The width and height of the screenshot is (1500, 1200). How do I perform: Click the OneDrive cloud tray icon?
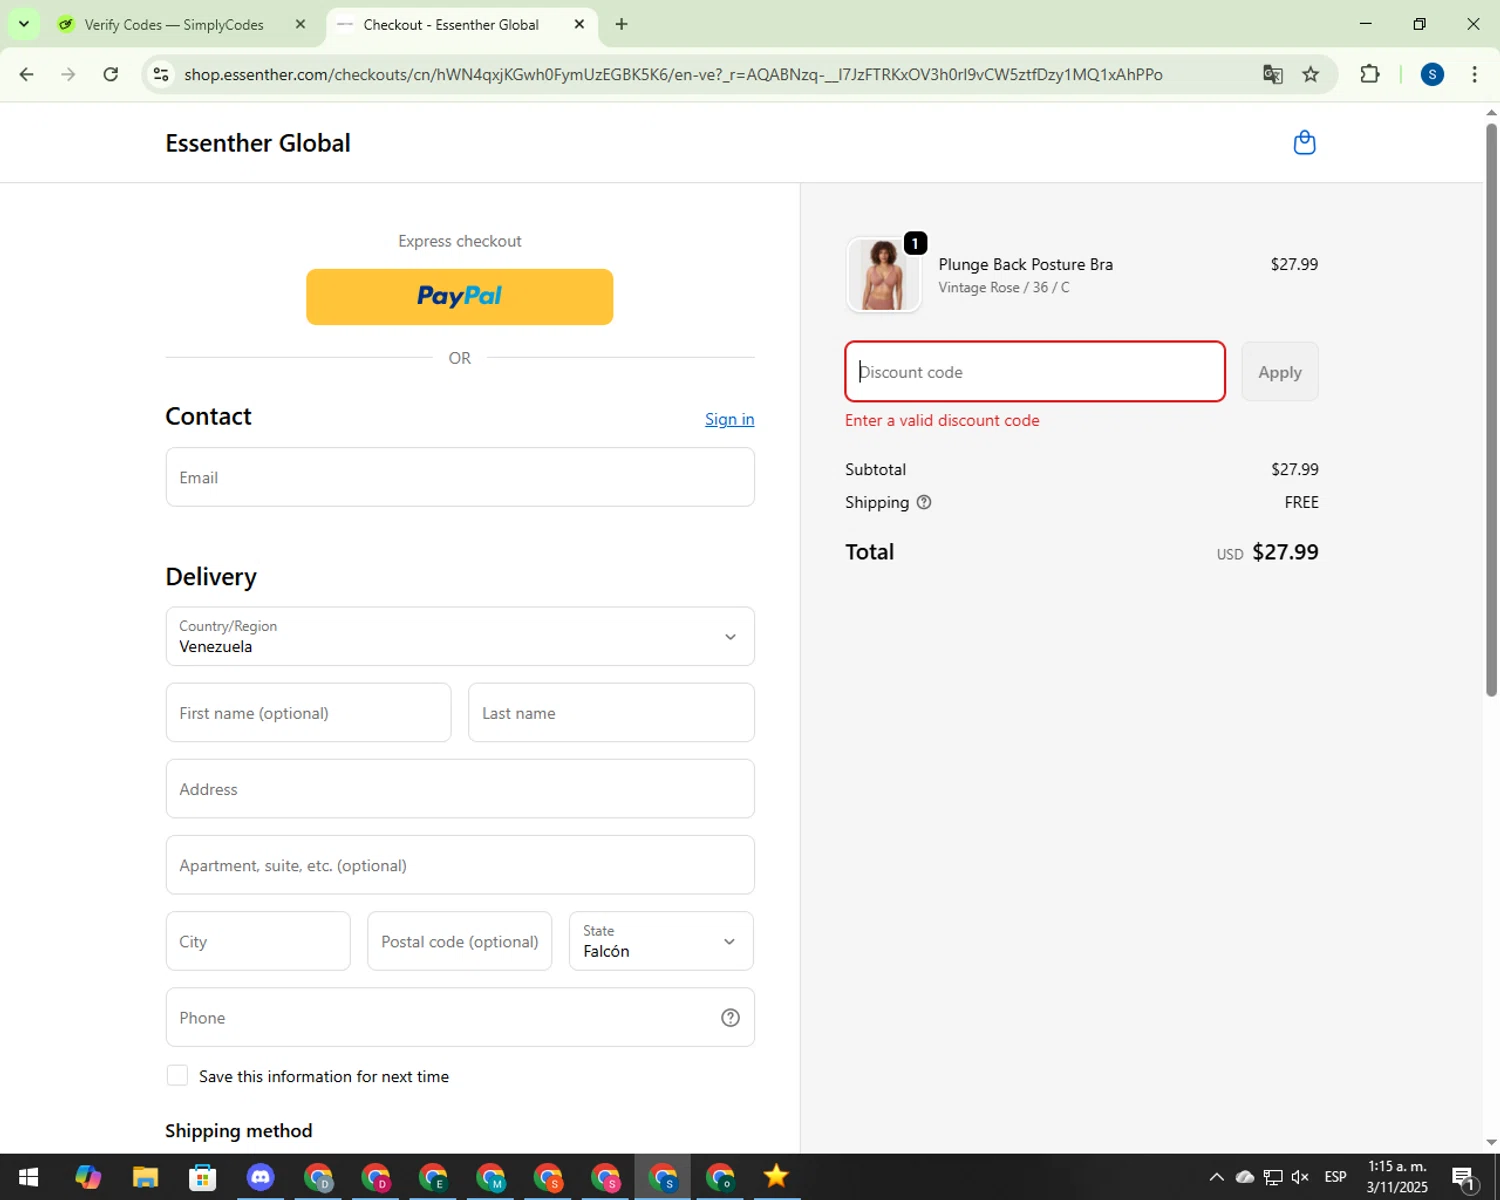pyautogui.click(x=1244, y=1177)
